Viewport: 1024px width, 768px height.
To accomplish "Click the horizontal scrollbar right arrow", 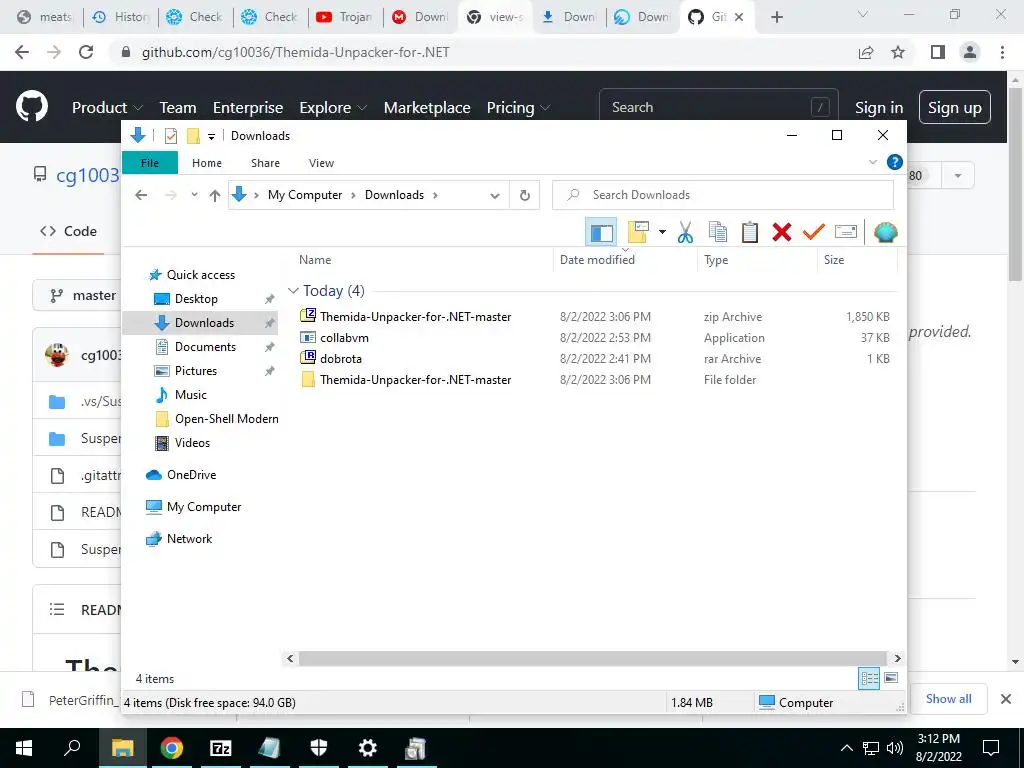I will tap(897, 658).
